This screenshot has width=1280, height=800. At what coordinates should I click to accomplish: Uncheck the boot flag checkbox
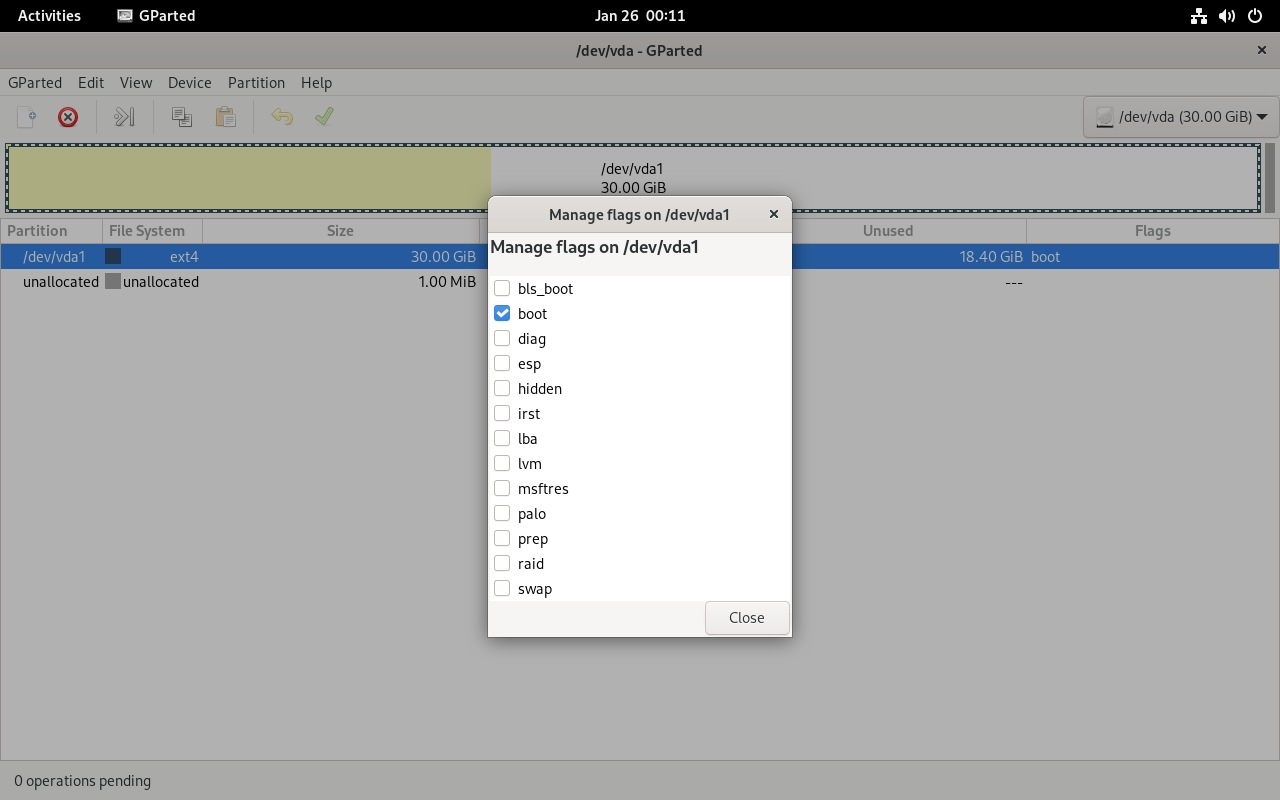pyautogui.click(x=502, y=314)
